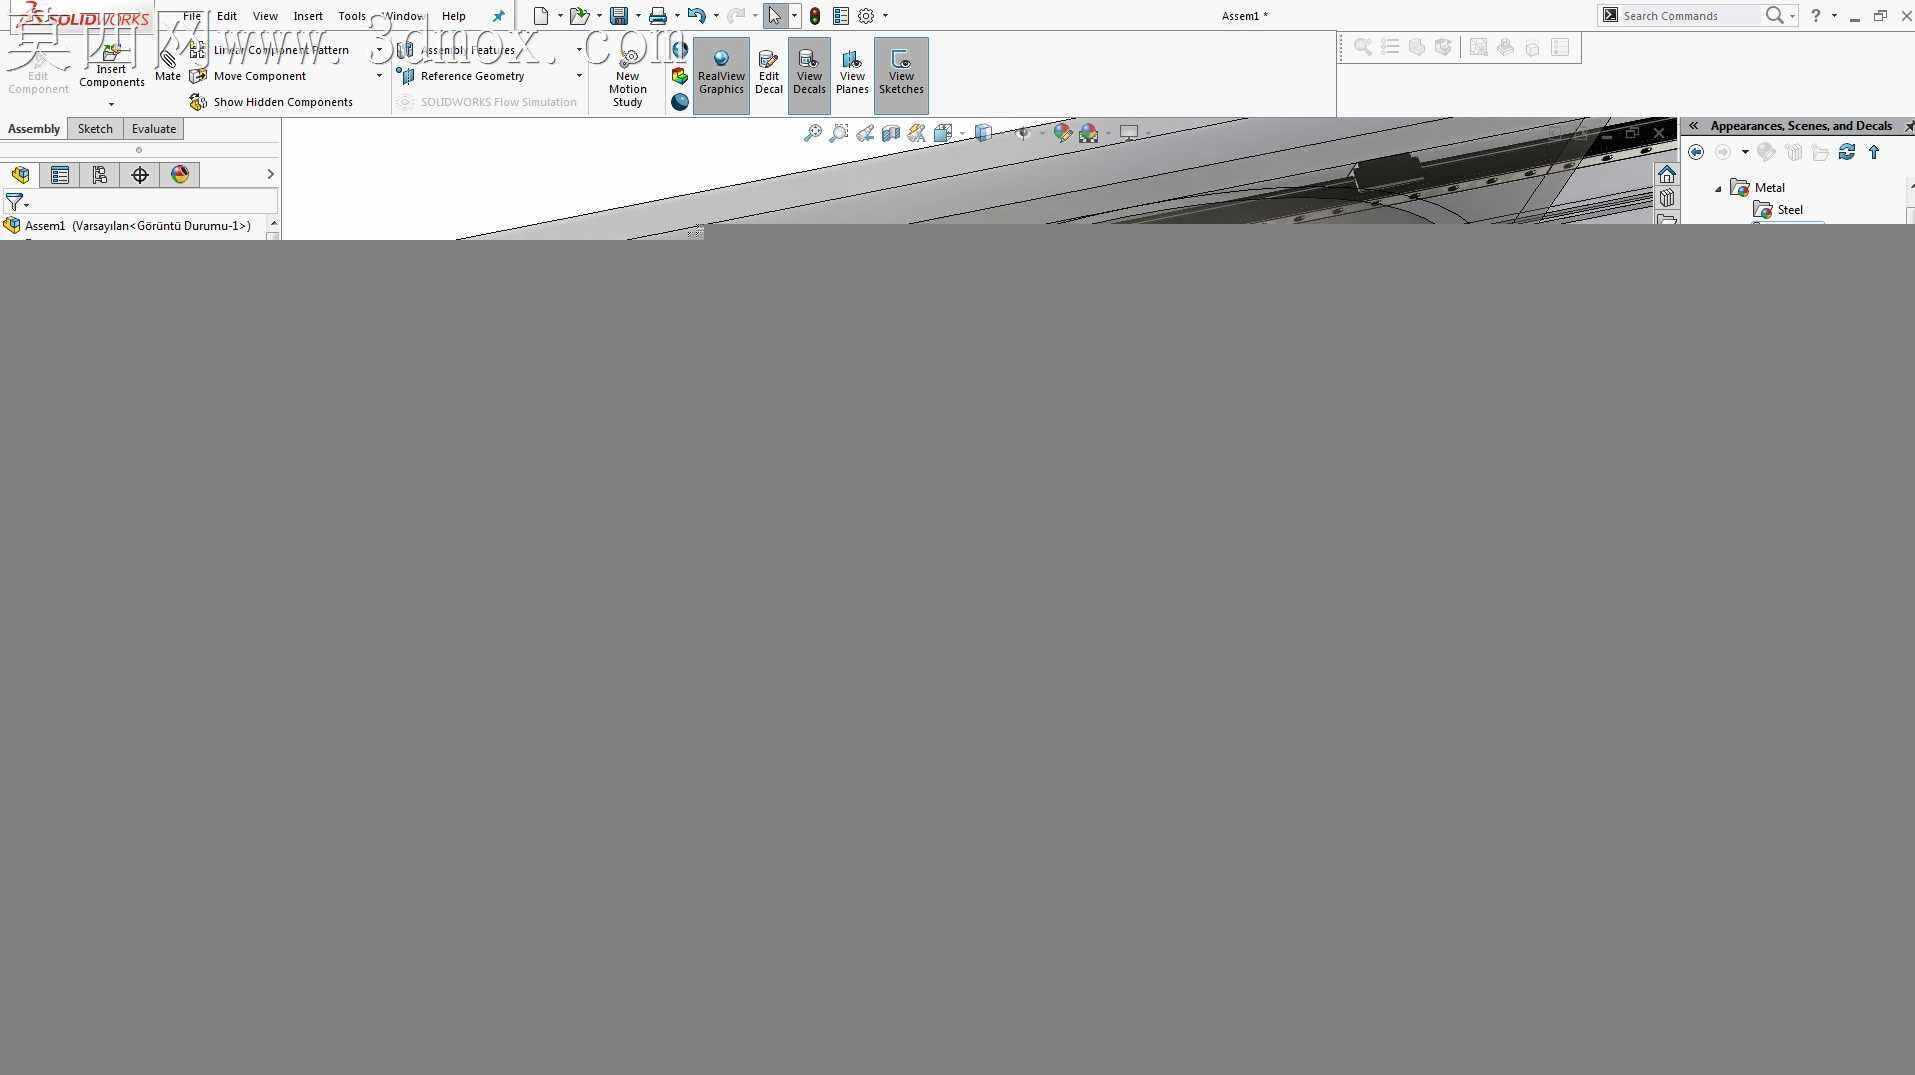The width and height of the screenshot is (1915, 1075).
Task: Open Edit Appearance color icon
Action: 1062,133
